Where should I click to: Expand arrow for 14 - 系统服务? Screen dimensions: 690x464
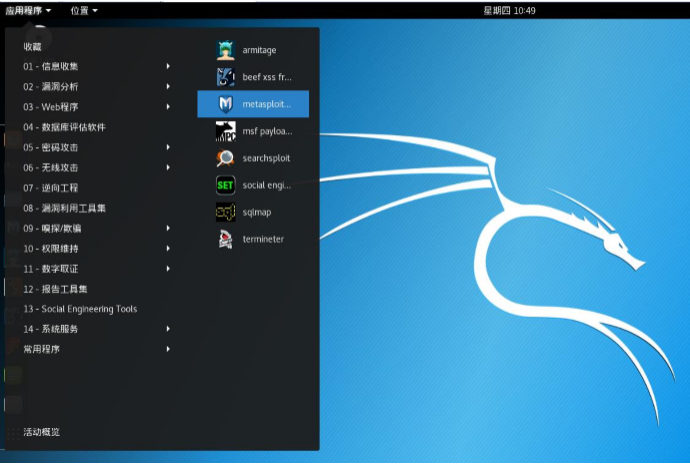coord(168,329)
